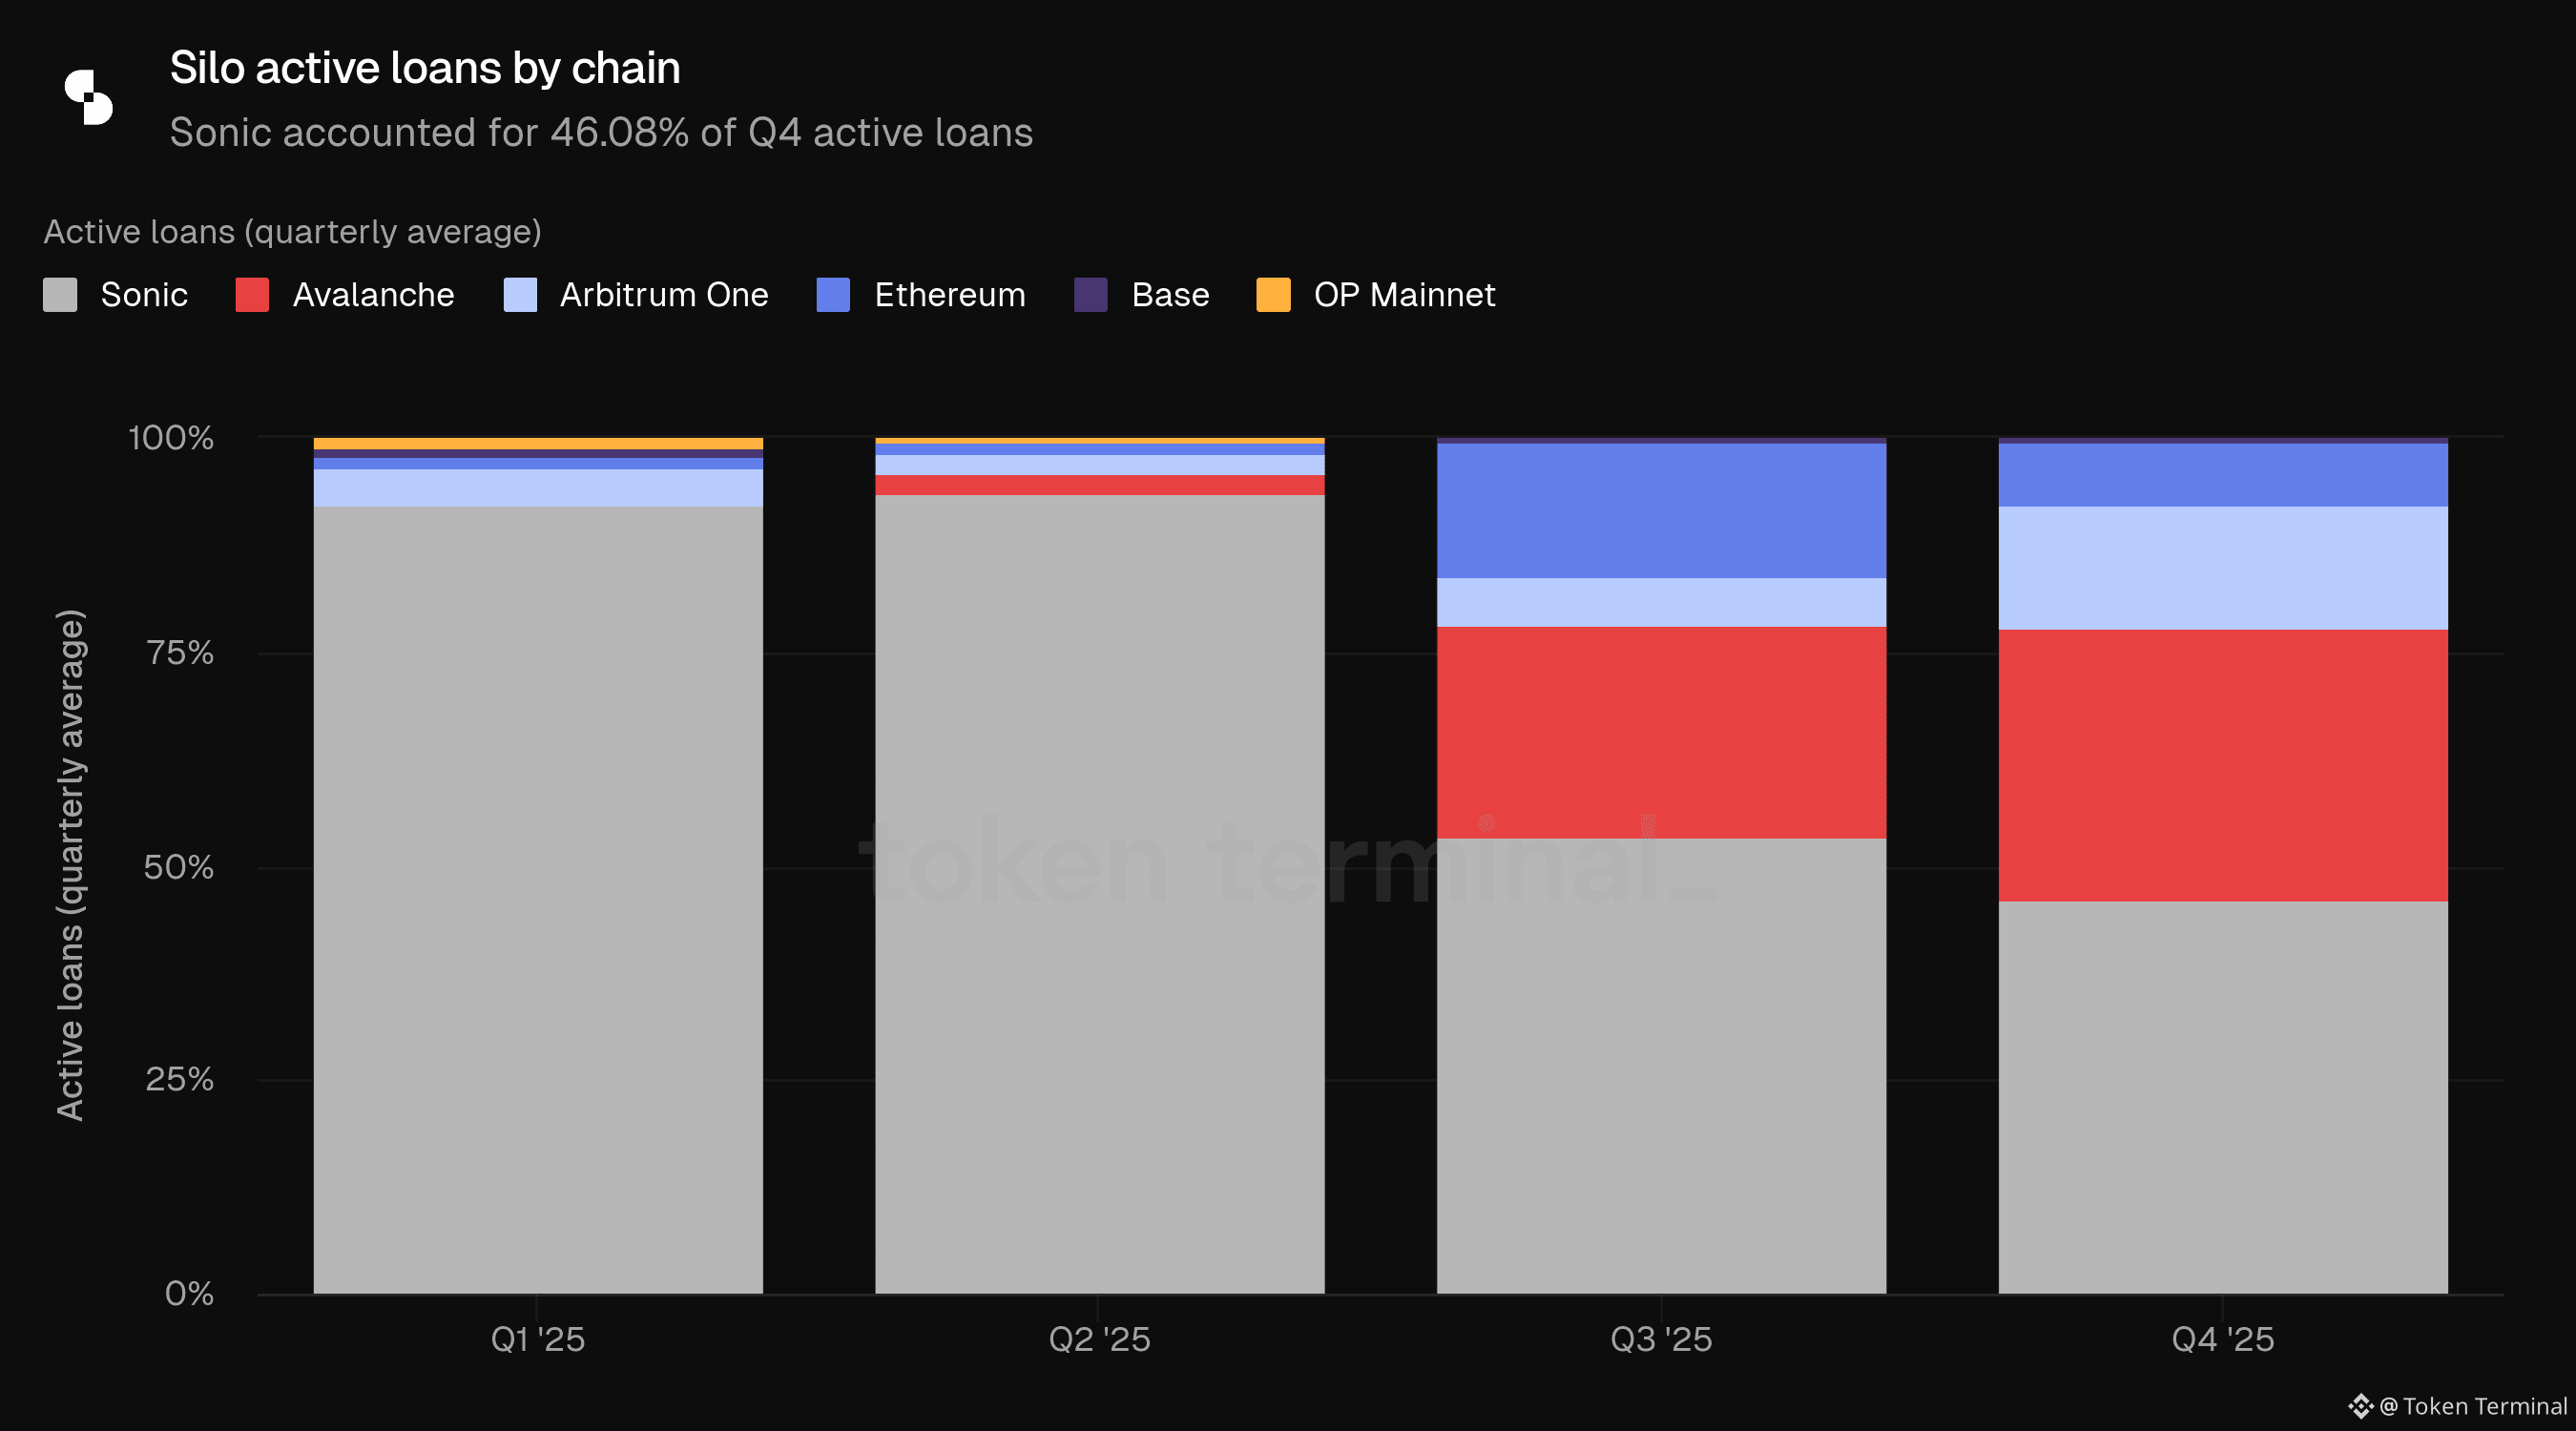Viewport: 2576px width, 1431px height.
Task: Click the Avalanche legend label
Action: pos(373,295)
